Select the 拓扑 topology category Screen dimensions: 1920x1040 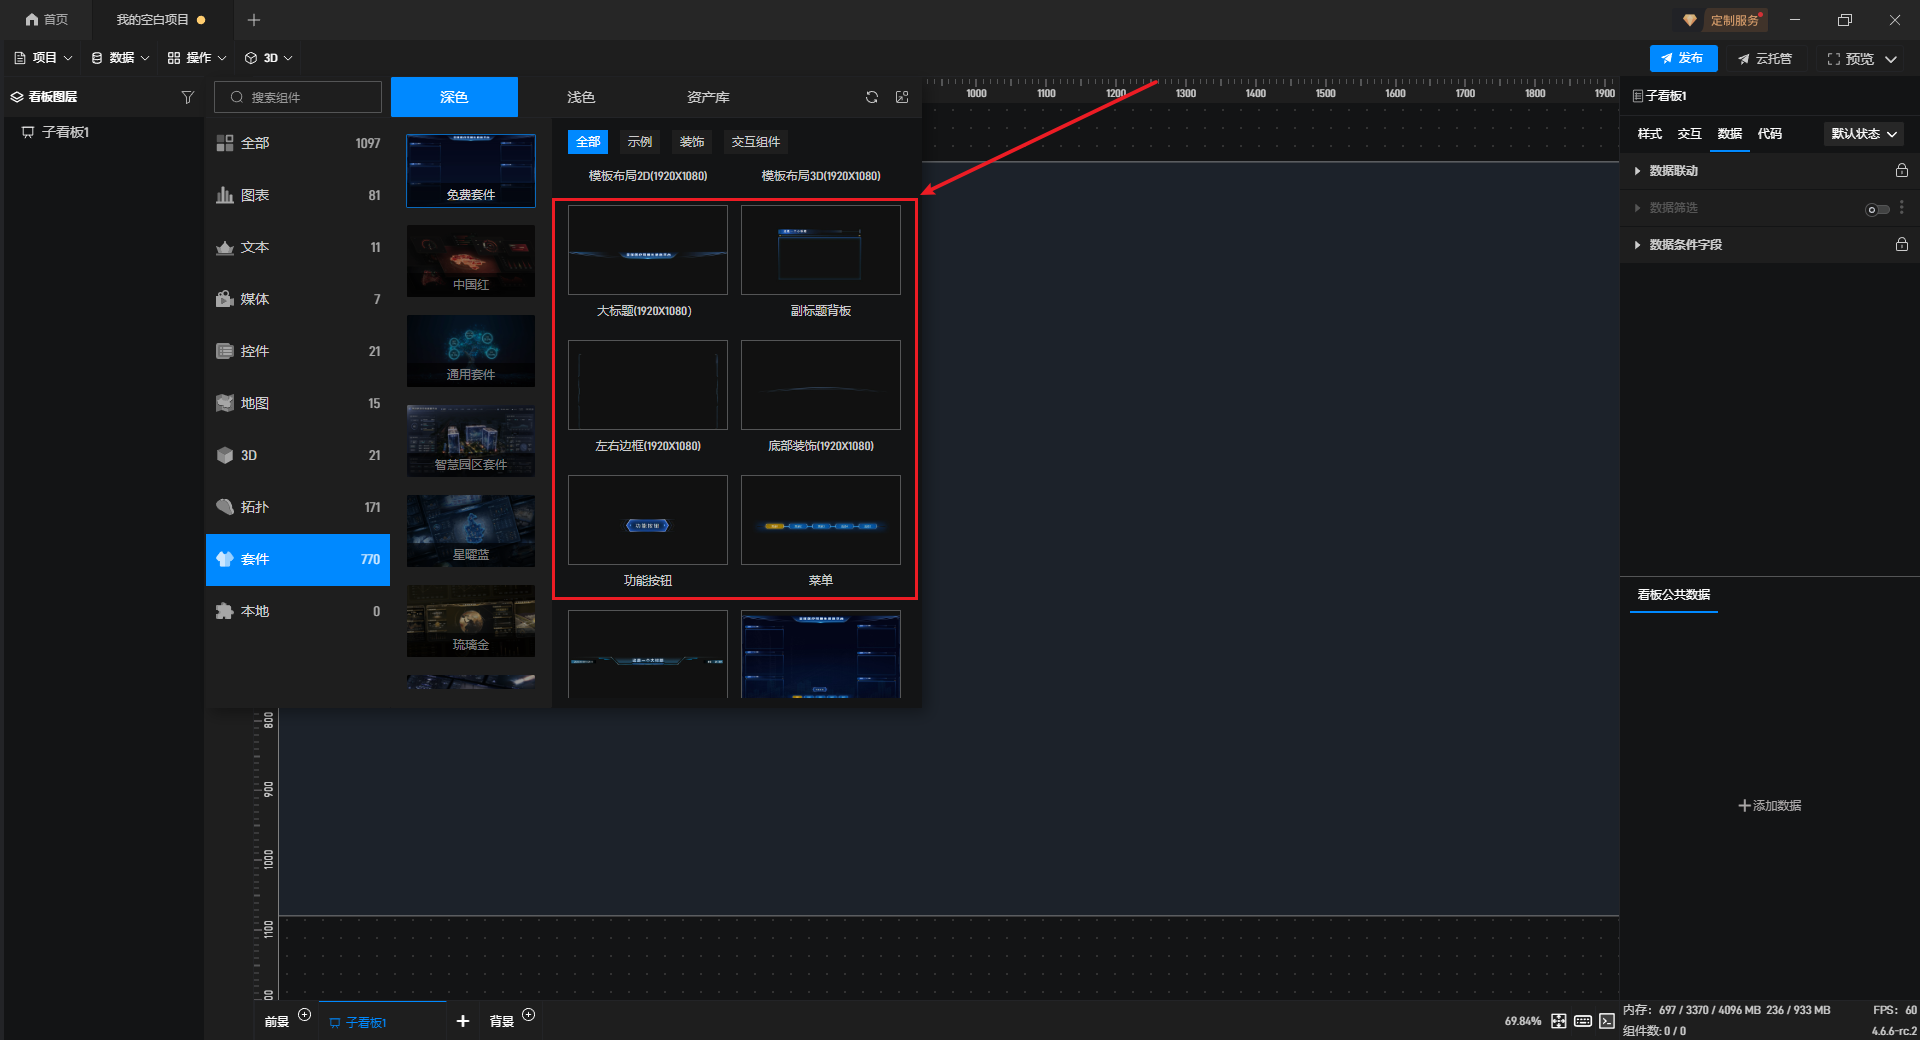click(x=298, y=507)
